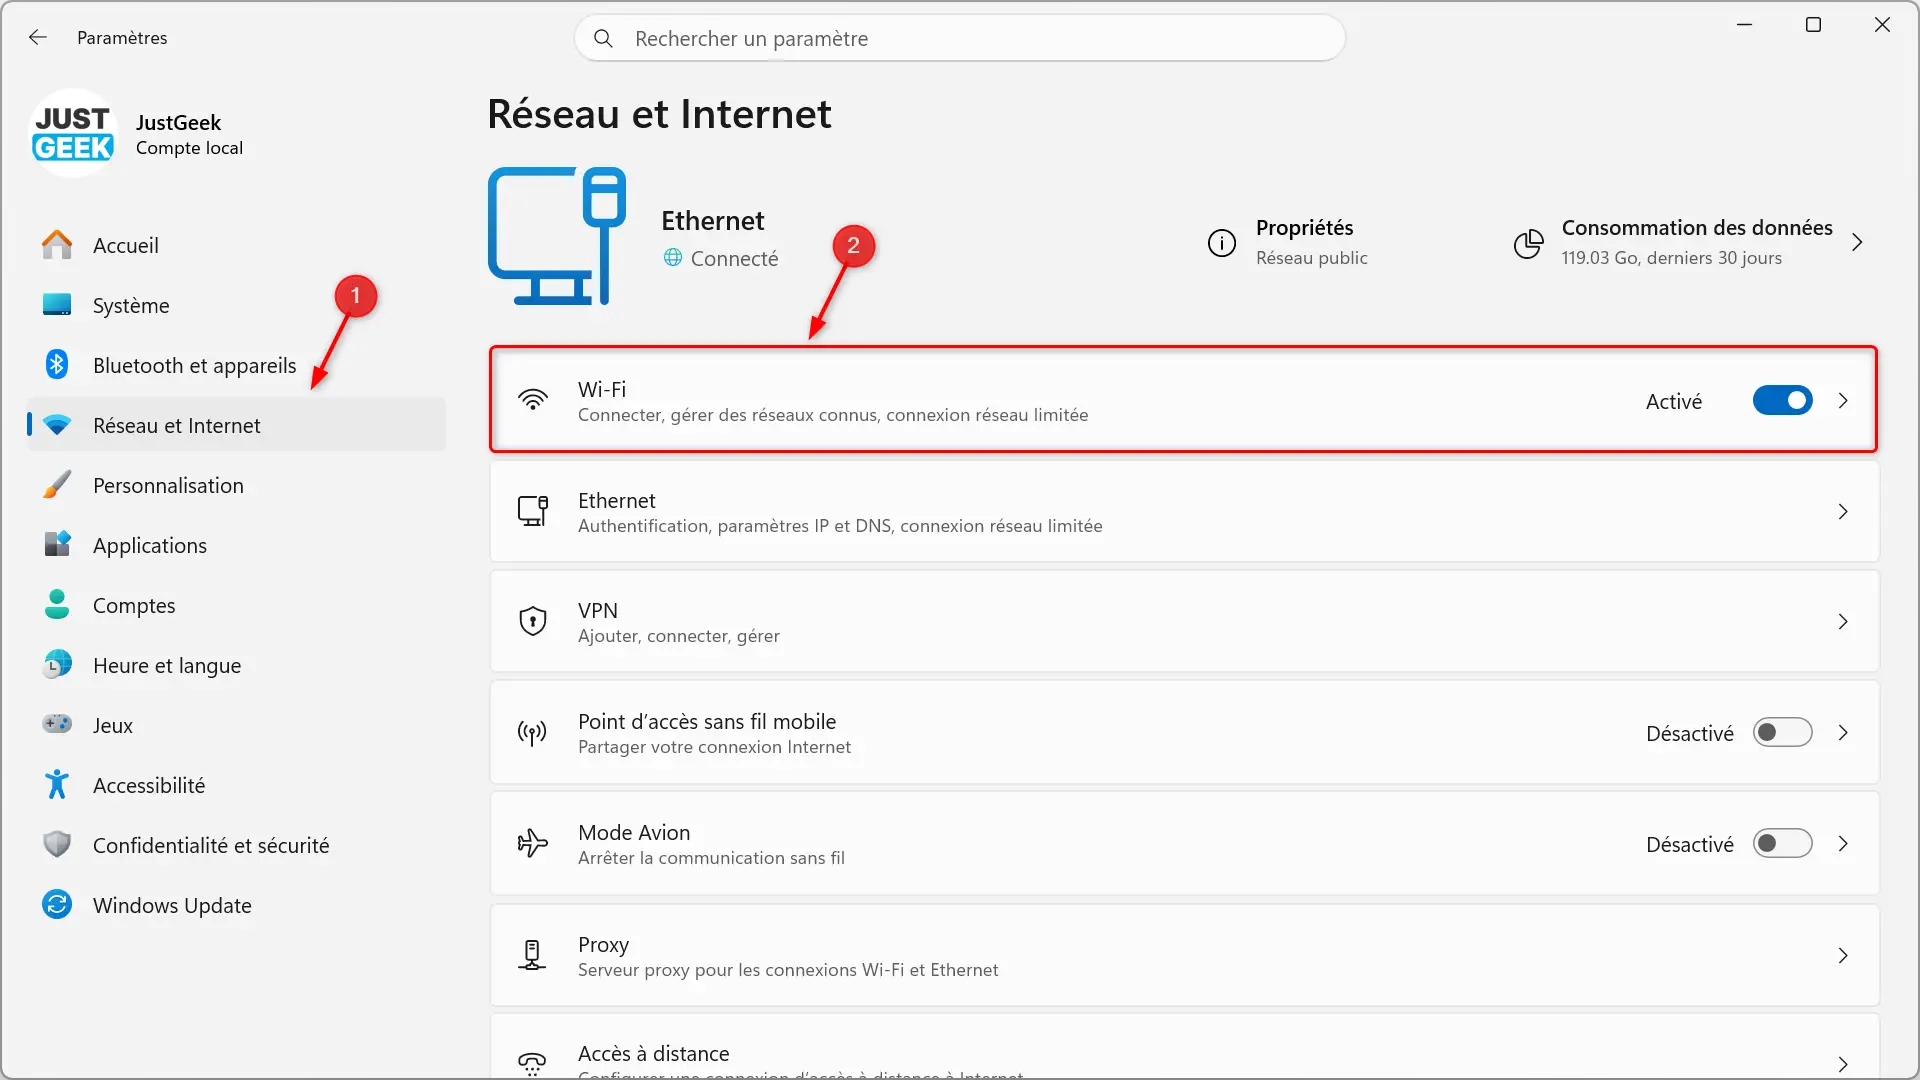This screenshot has height=1080, width=1920.
Task: Open Proxy row chevron
Action: point(1843,956)
